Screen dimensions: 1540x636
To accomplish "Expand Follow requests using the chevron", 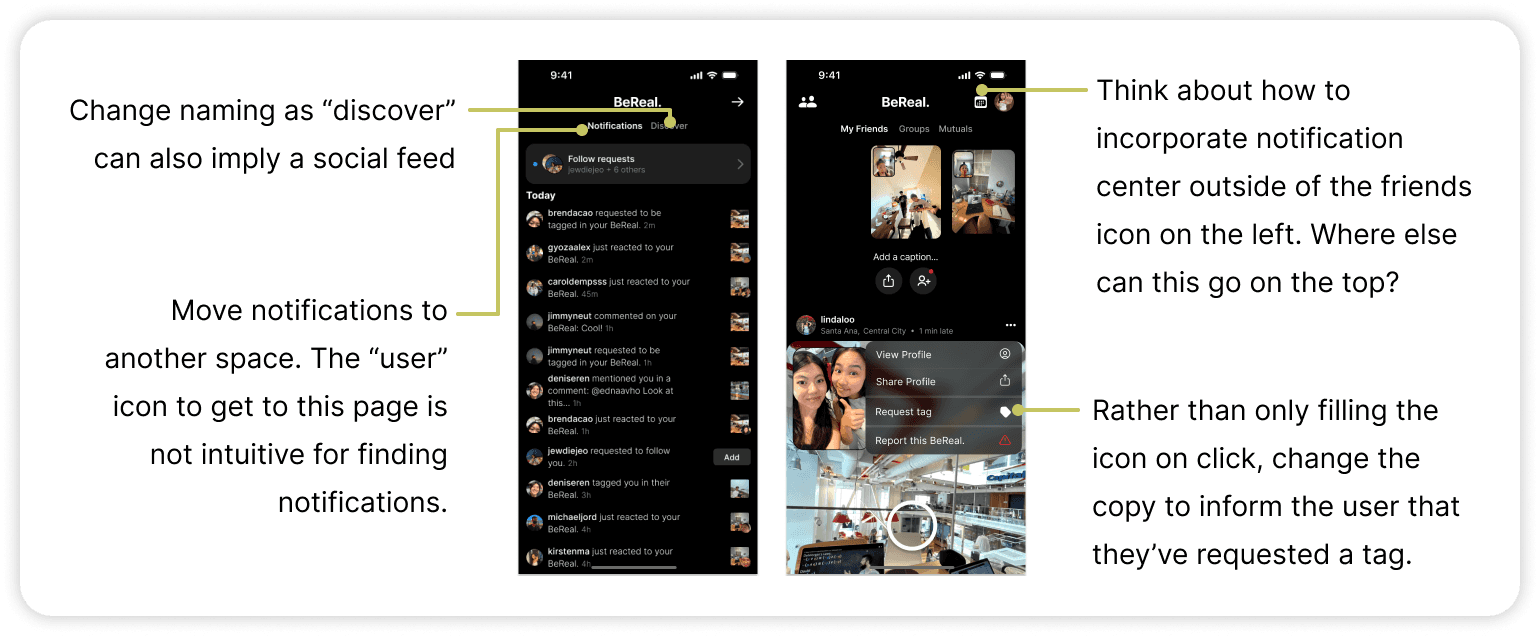I will (740, 164).
